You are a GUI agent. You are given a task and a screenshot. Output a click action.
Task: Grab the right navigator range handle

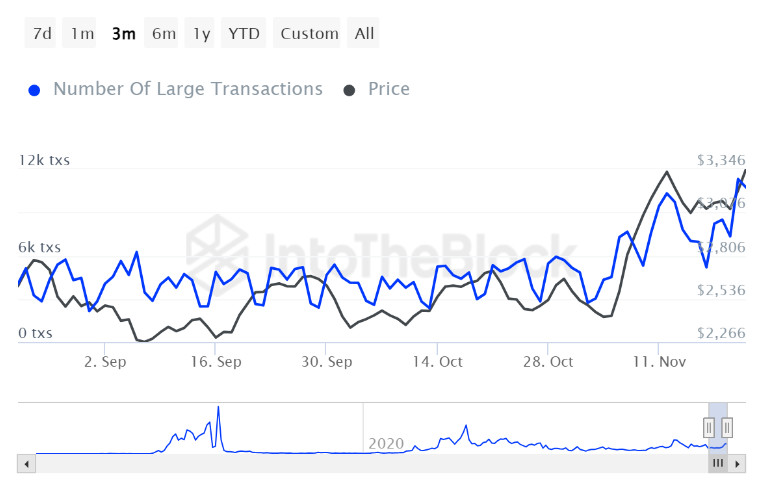pyautogui.click(x=727, y=428)
